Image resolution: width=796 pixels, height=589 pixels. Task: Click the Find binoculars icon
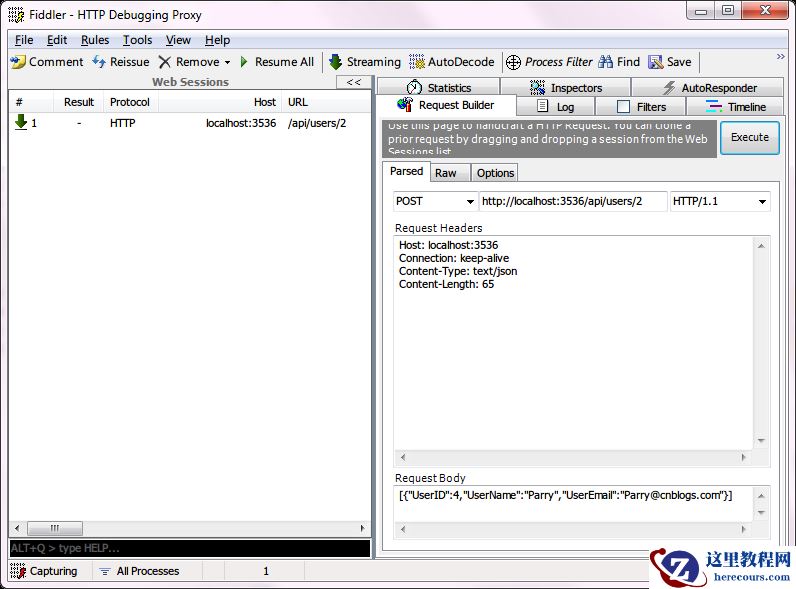pos(606,62)
